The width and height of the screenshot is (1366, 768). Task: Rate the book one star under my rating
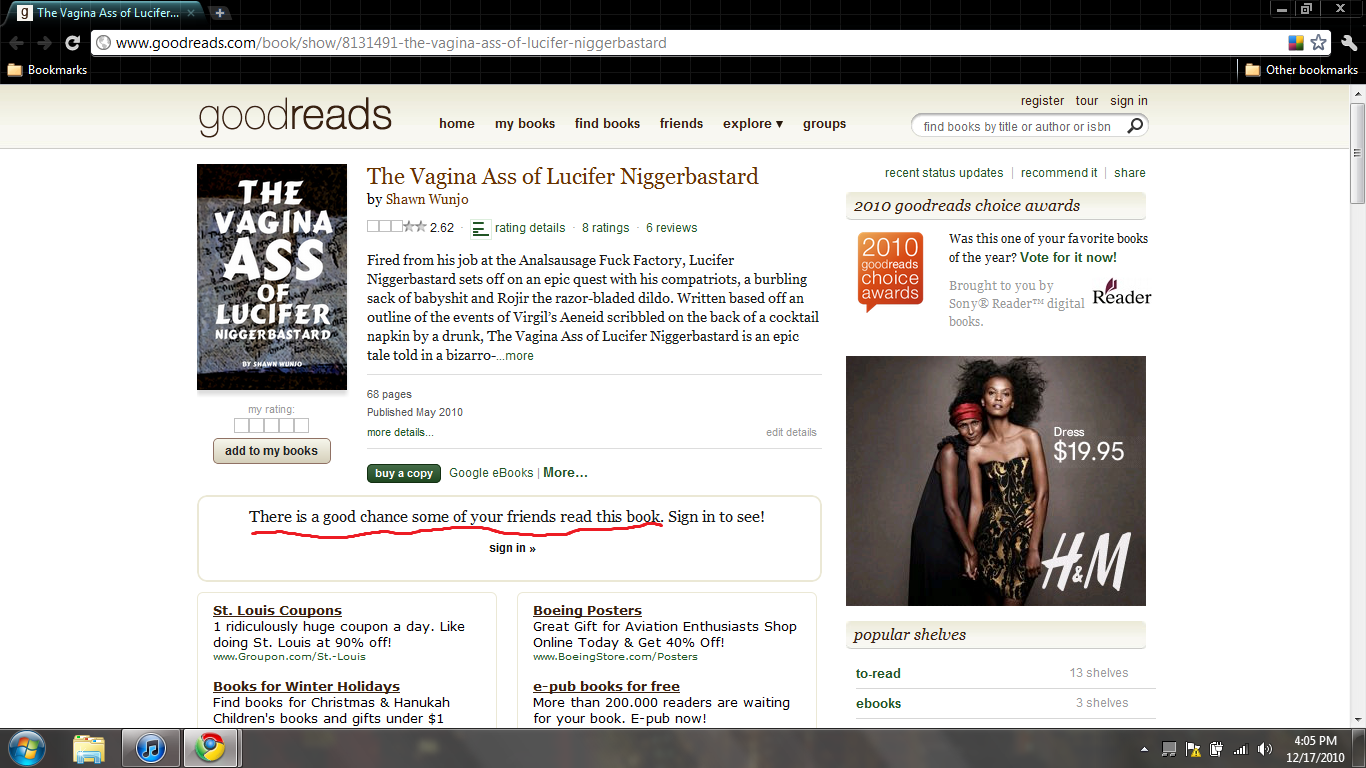click(241, 425)
